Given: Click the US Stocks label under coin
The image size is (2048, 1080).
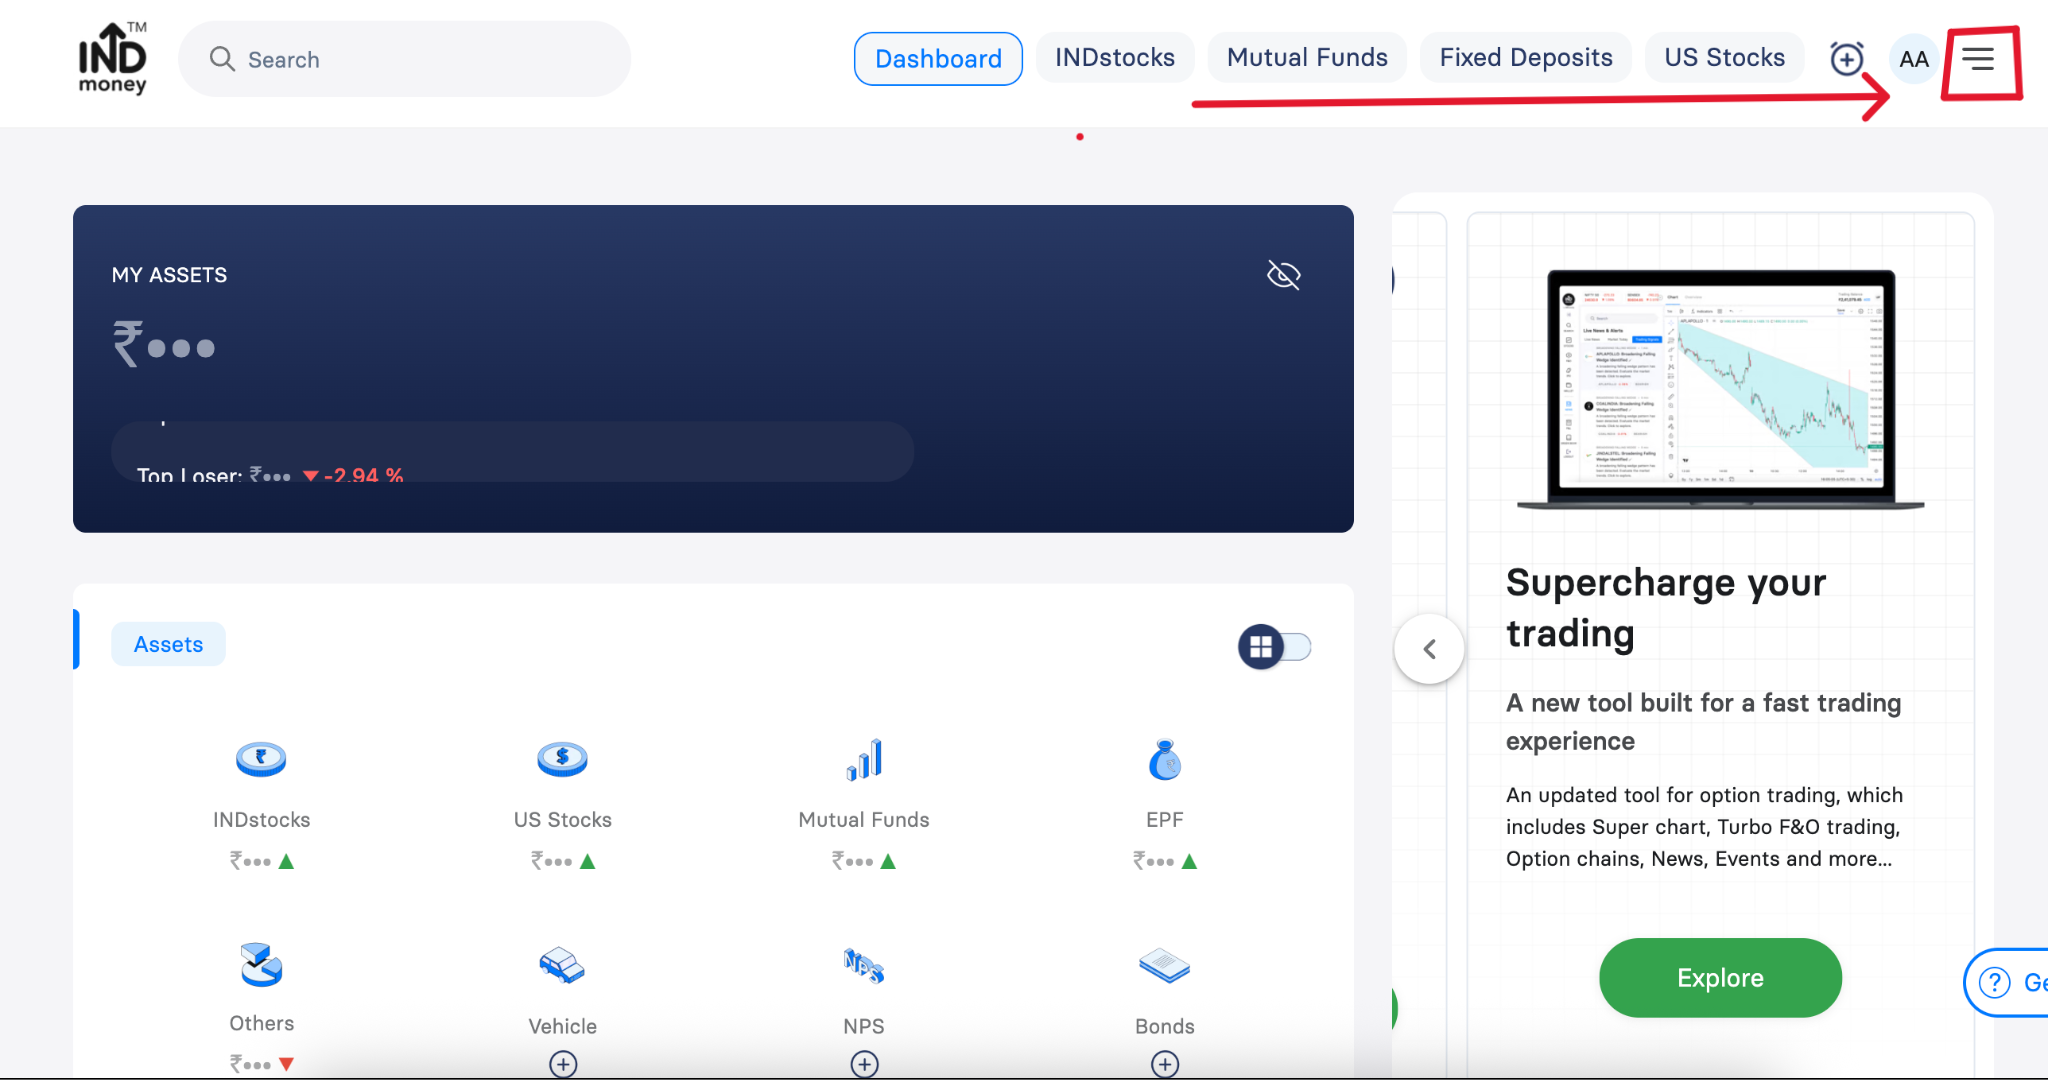Looking at the screenshot, I should 562,820.
